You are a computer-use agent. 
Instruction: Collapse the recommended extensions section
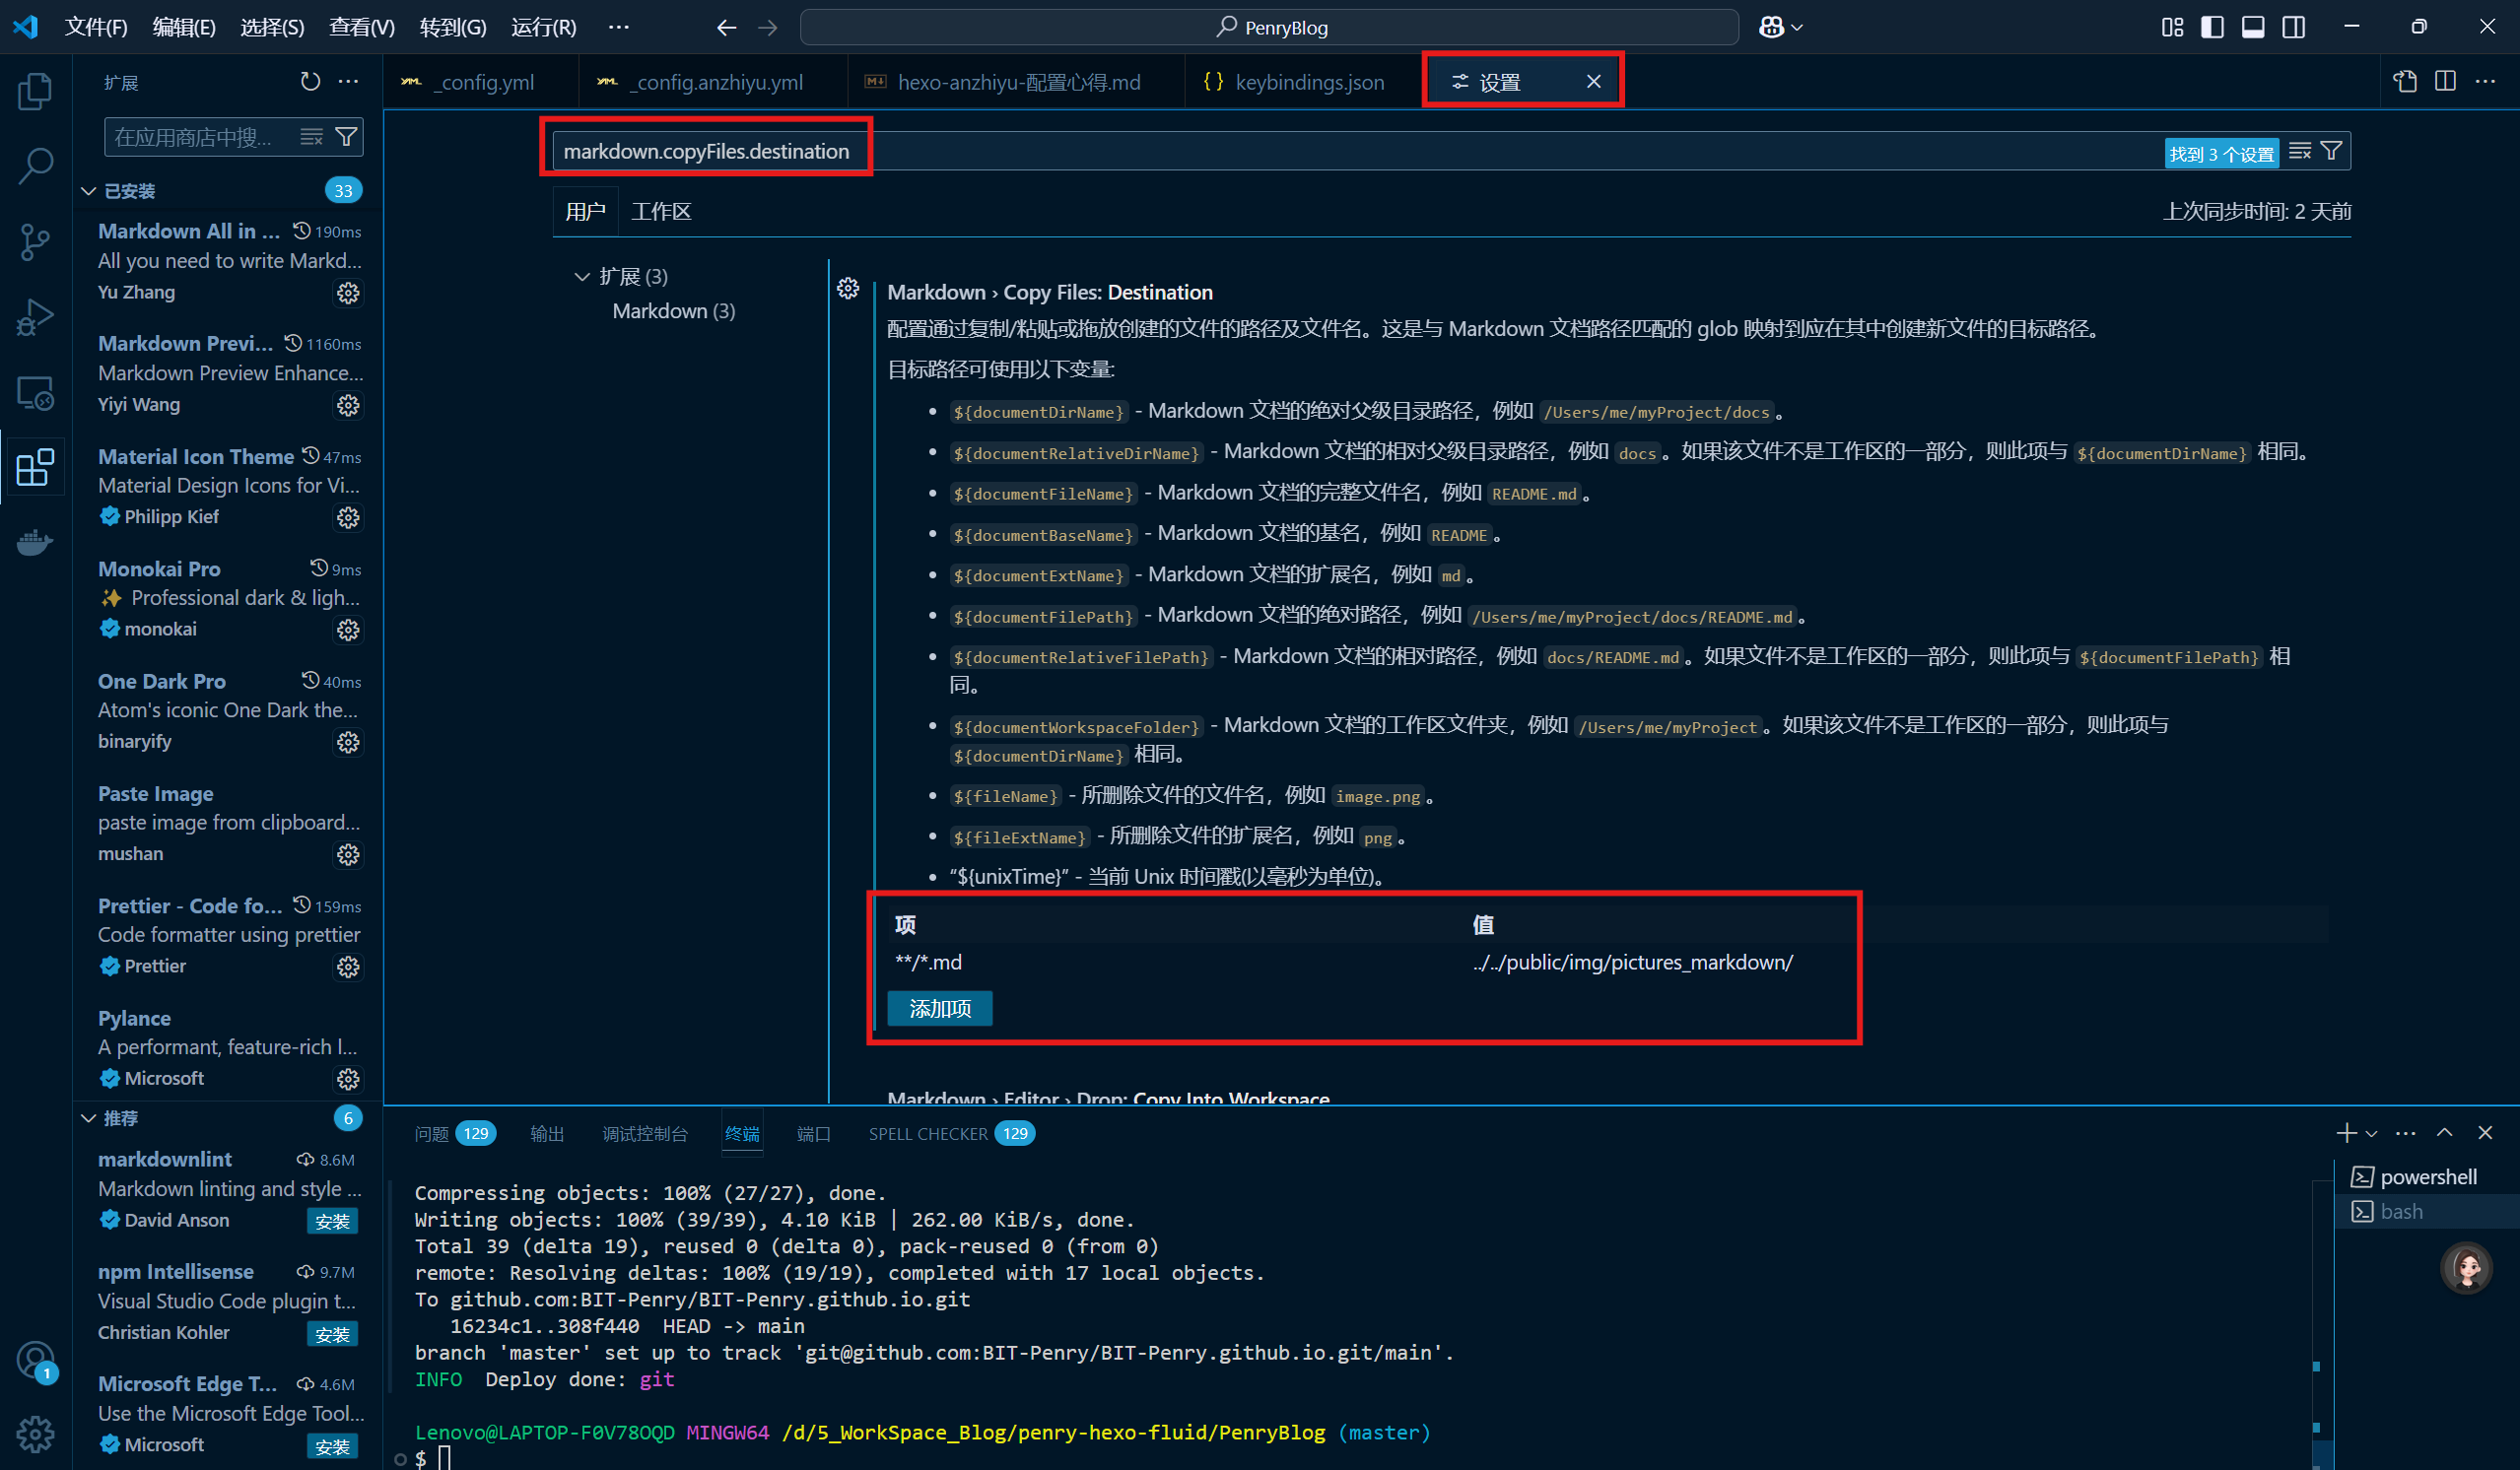[x=89, y=1118]
